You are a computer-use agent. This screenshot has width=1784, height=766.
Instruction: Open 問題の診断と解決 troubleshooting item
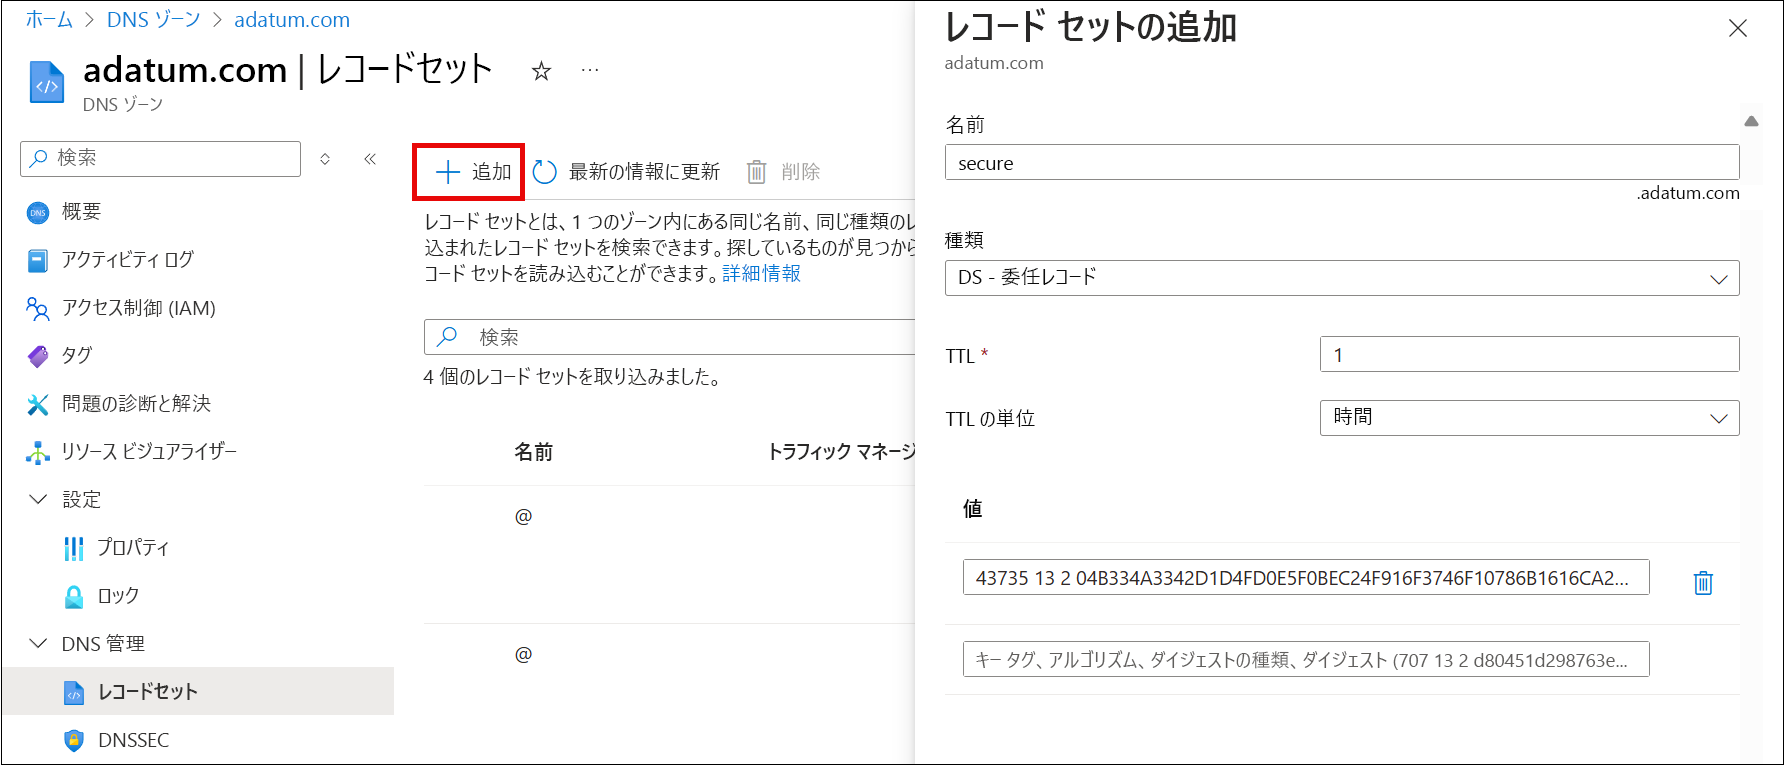(136, 404)
